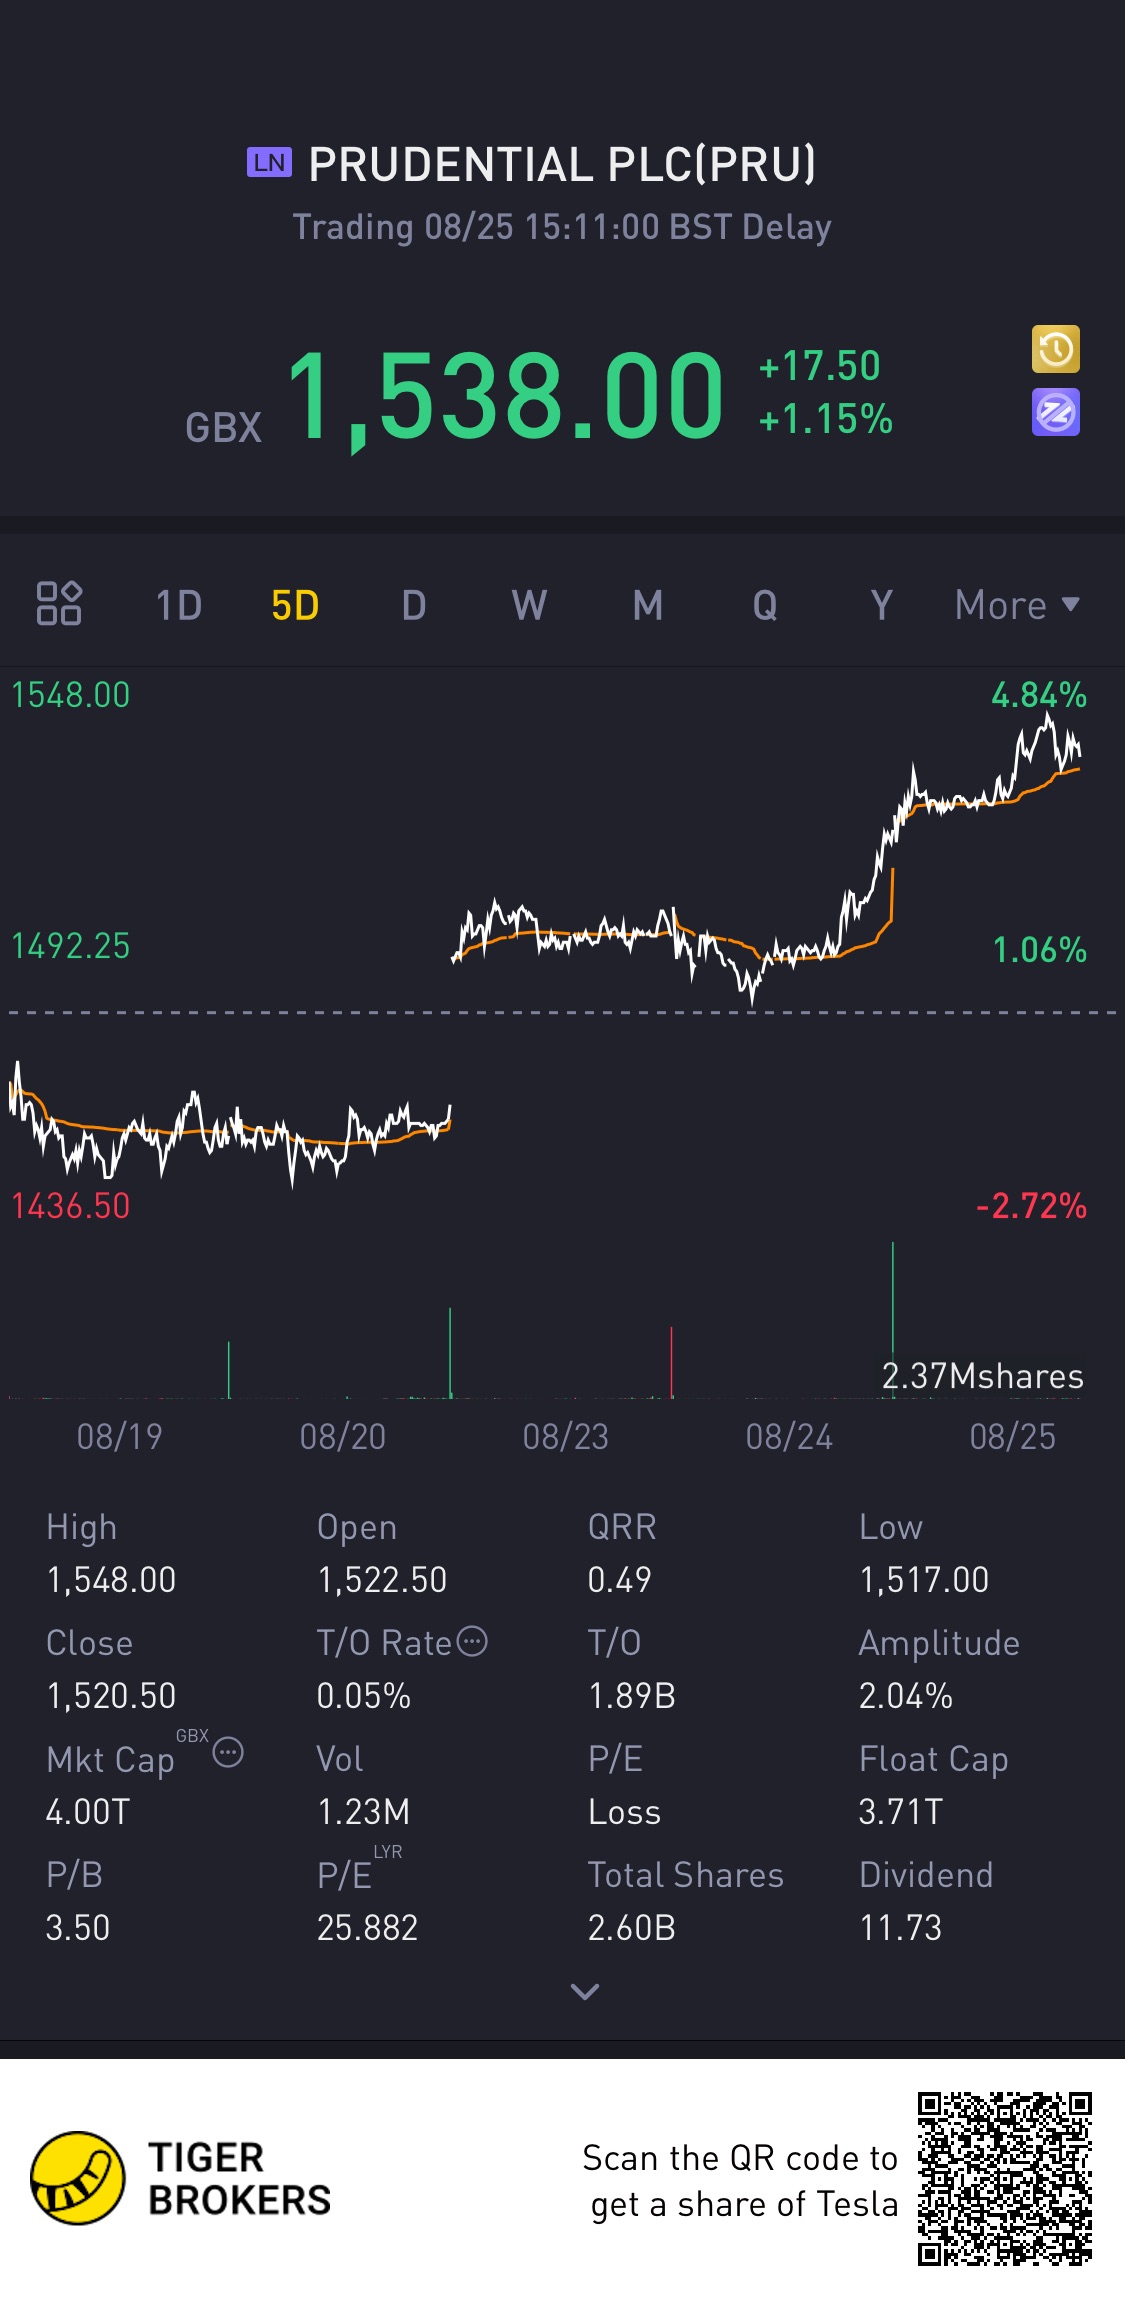Screen dimensions: 1125x2299
Task: Tap the PRUDENTIAL PLC(PRU) title
Action: point(562,165)
